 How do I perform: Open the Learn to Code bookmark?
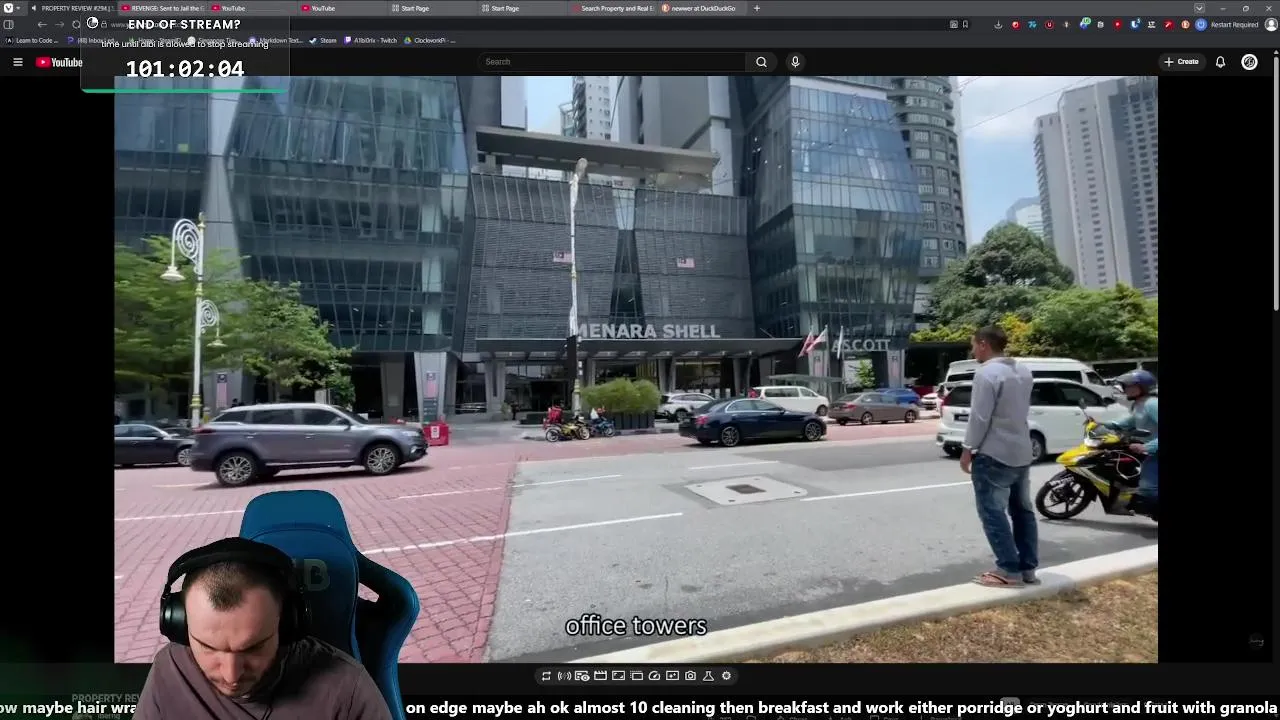32,40
